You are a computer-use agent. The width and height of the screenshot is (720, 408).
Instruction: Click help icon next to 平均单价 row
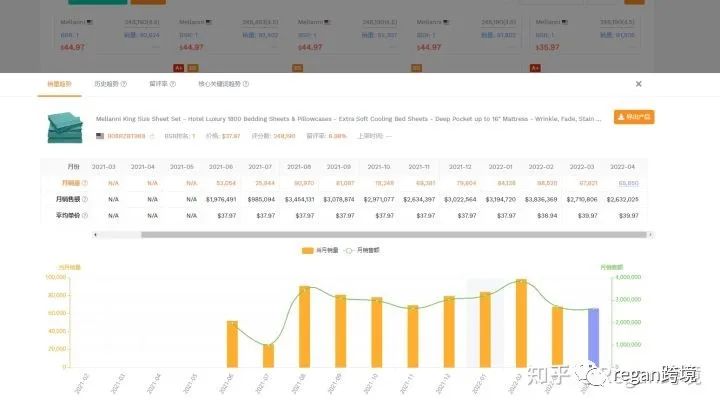pyautogui.click(x=84, y=215)
